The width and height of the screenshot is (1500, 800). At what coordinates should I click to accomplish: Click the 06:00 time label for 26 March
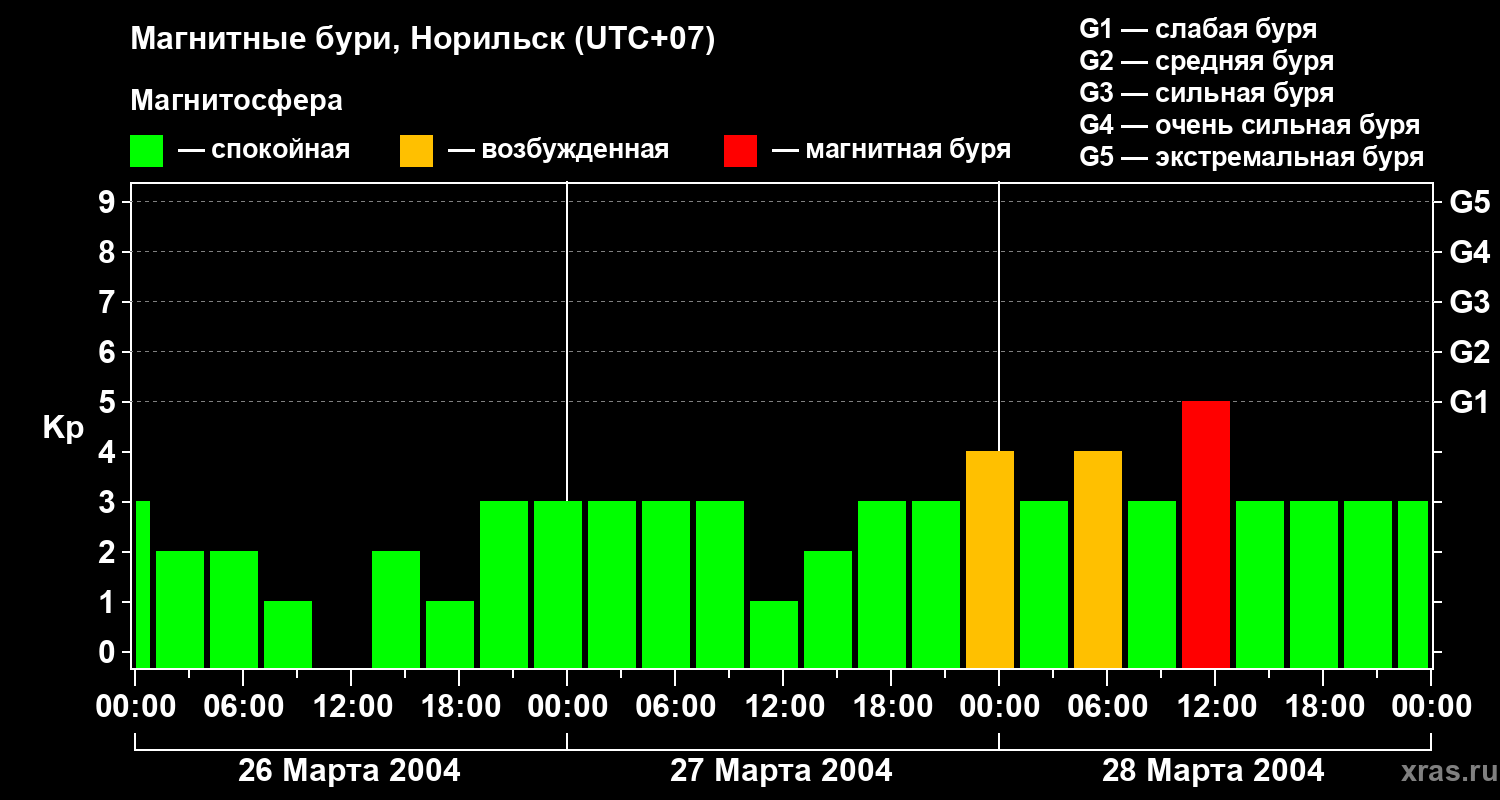coord(243,707)
